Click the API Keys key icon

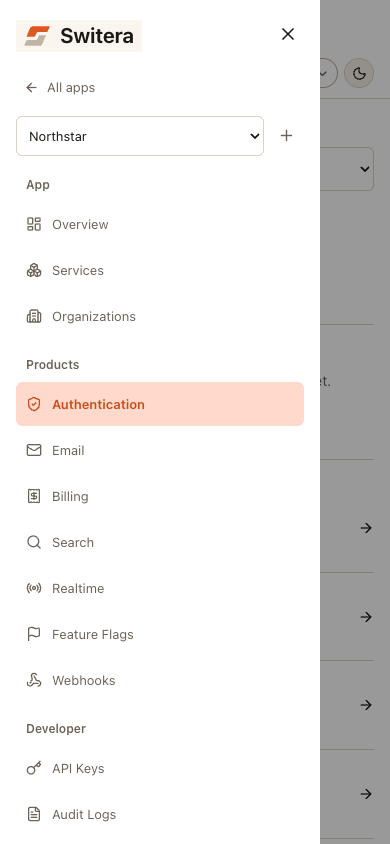pos(34,769)
